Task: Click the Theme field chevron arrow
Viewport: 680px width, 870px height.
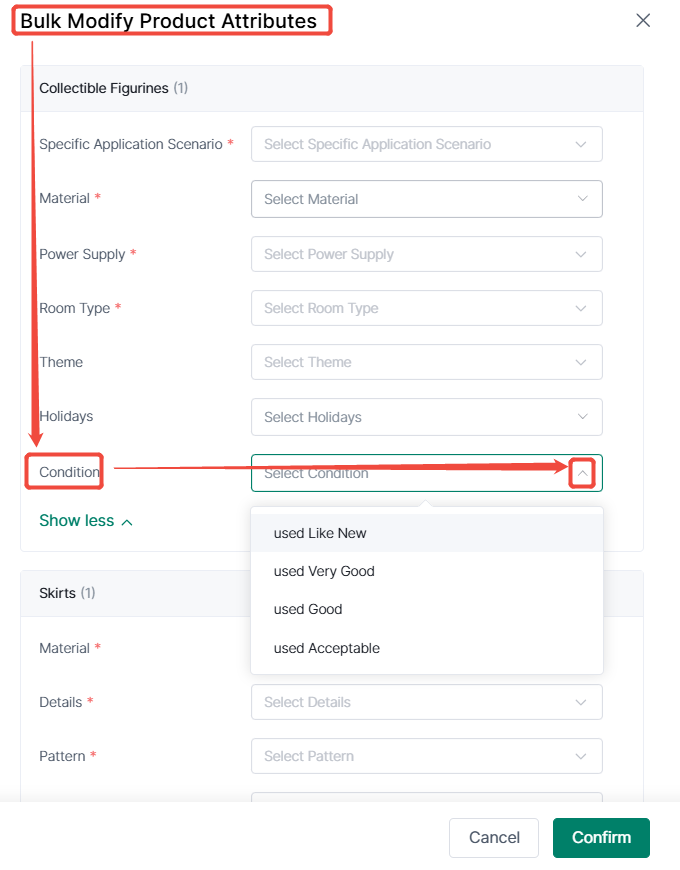Action: tap(581, 362)
